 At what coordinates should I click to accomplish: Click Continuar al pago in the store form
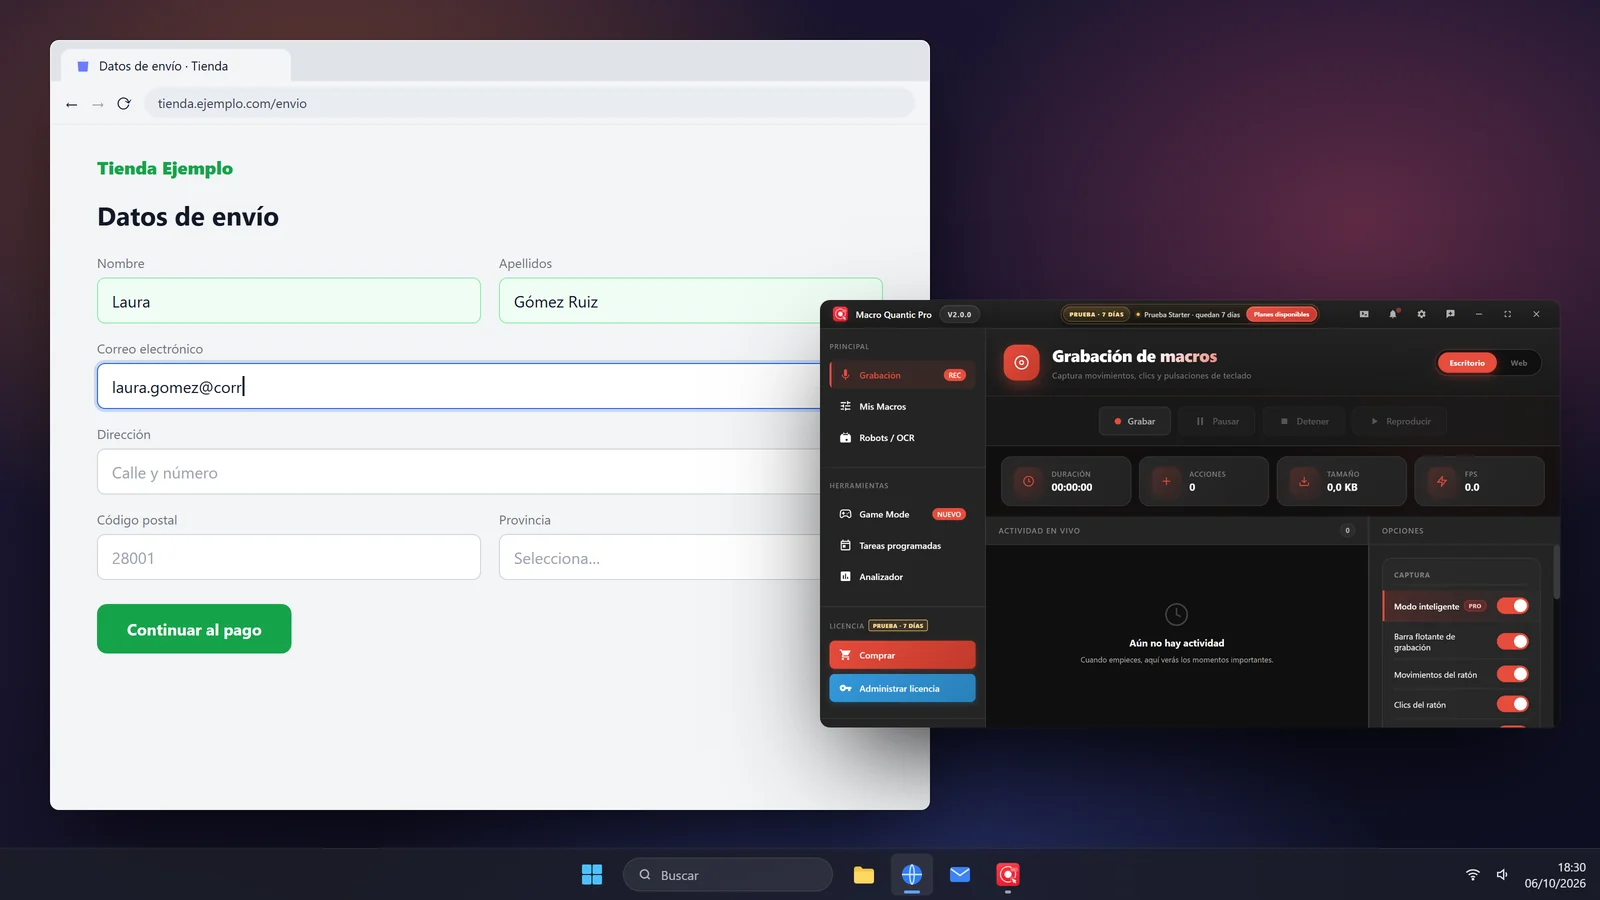click(194, 629)
